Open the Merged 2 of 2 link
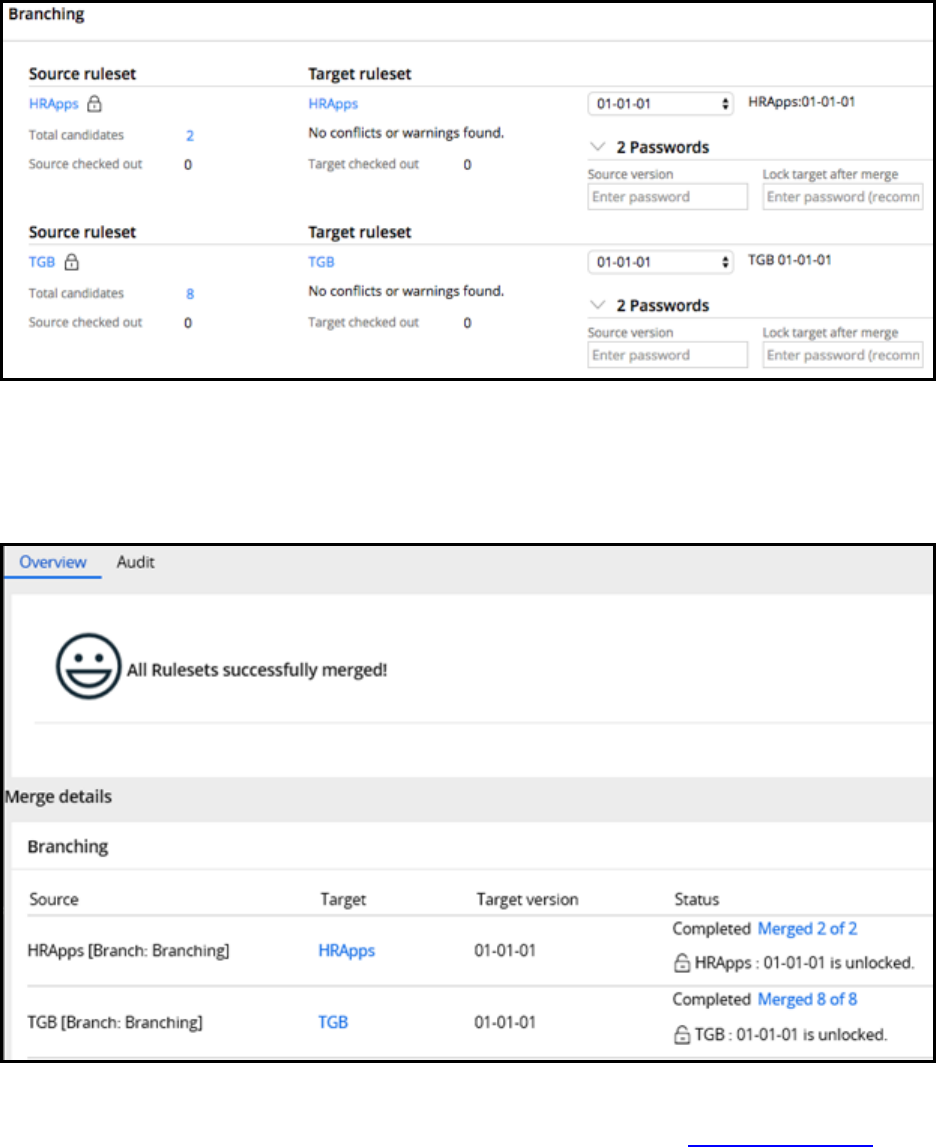Viewport: 936px width, 1147px height. coord(807,928)
